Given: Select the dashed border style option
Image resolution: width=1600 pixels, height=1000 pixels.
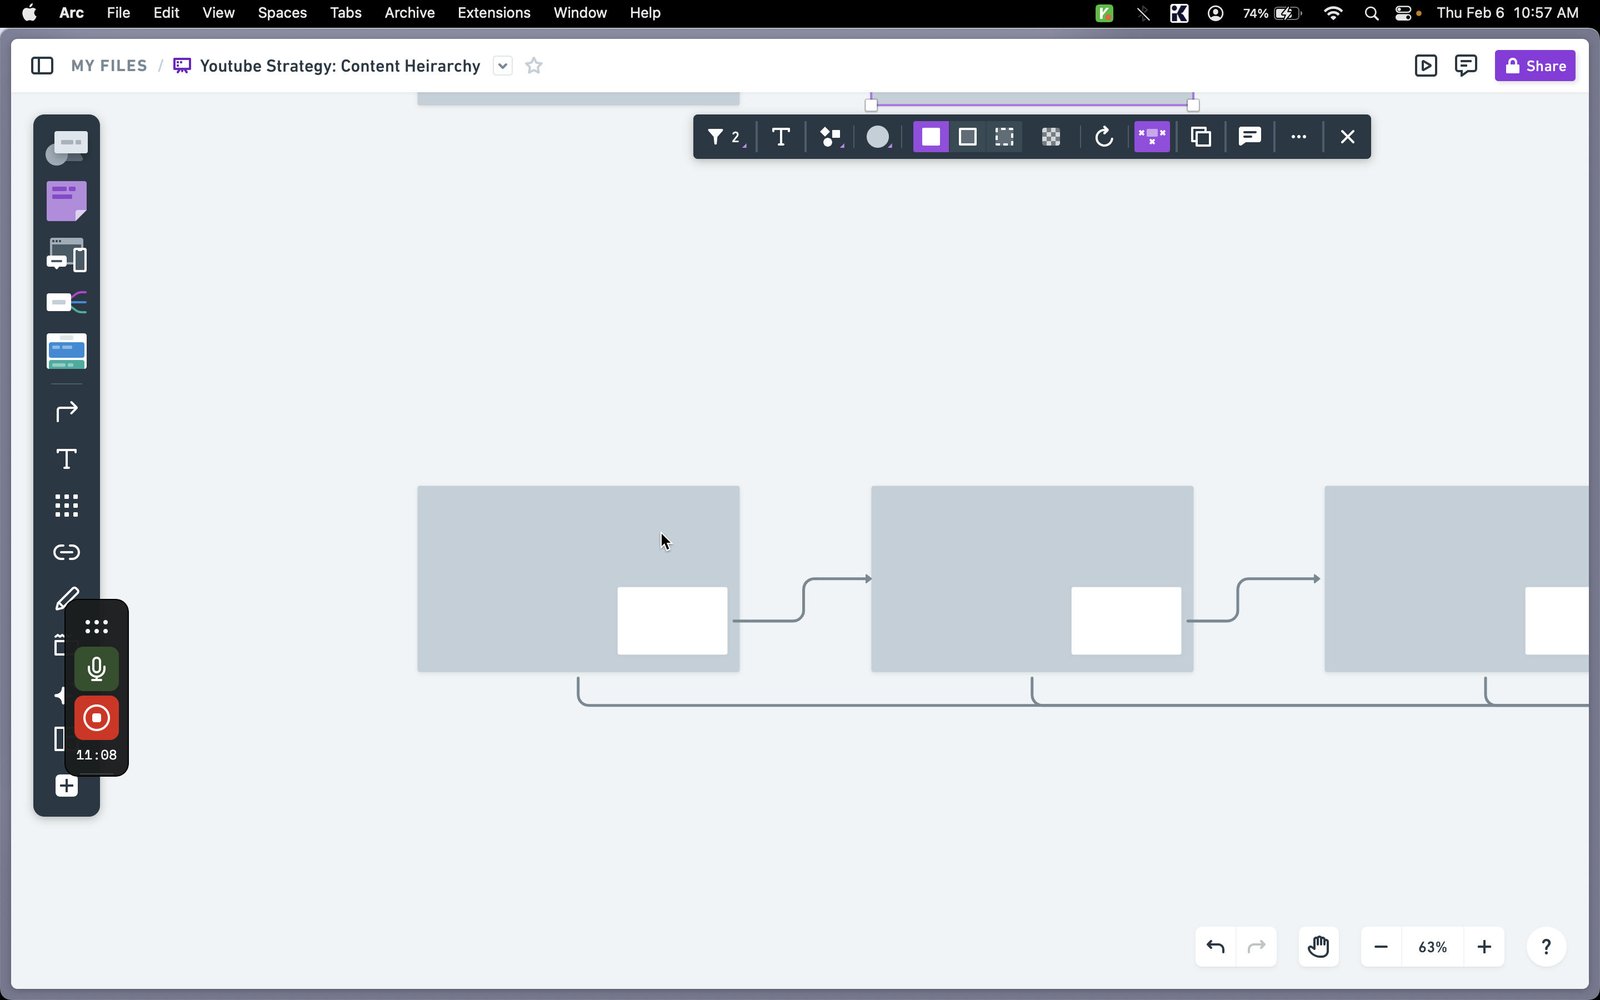Looking at the screenshot, I should click(x=1004, y=137).
